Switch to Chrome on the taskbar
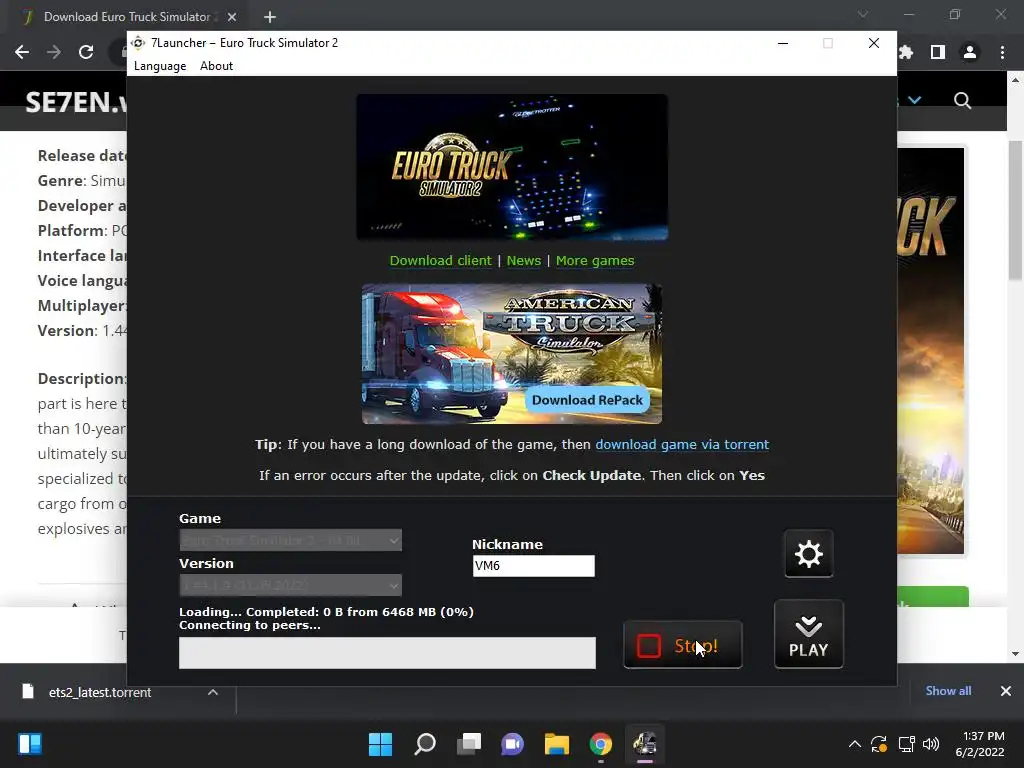 tap(601, 744)
